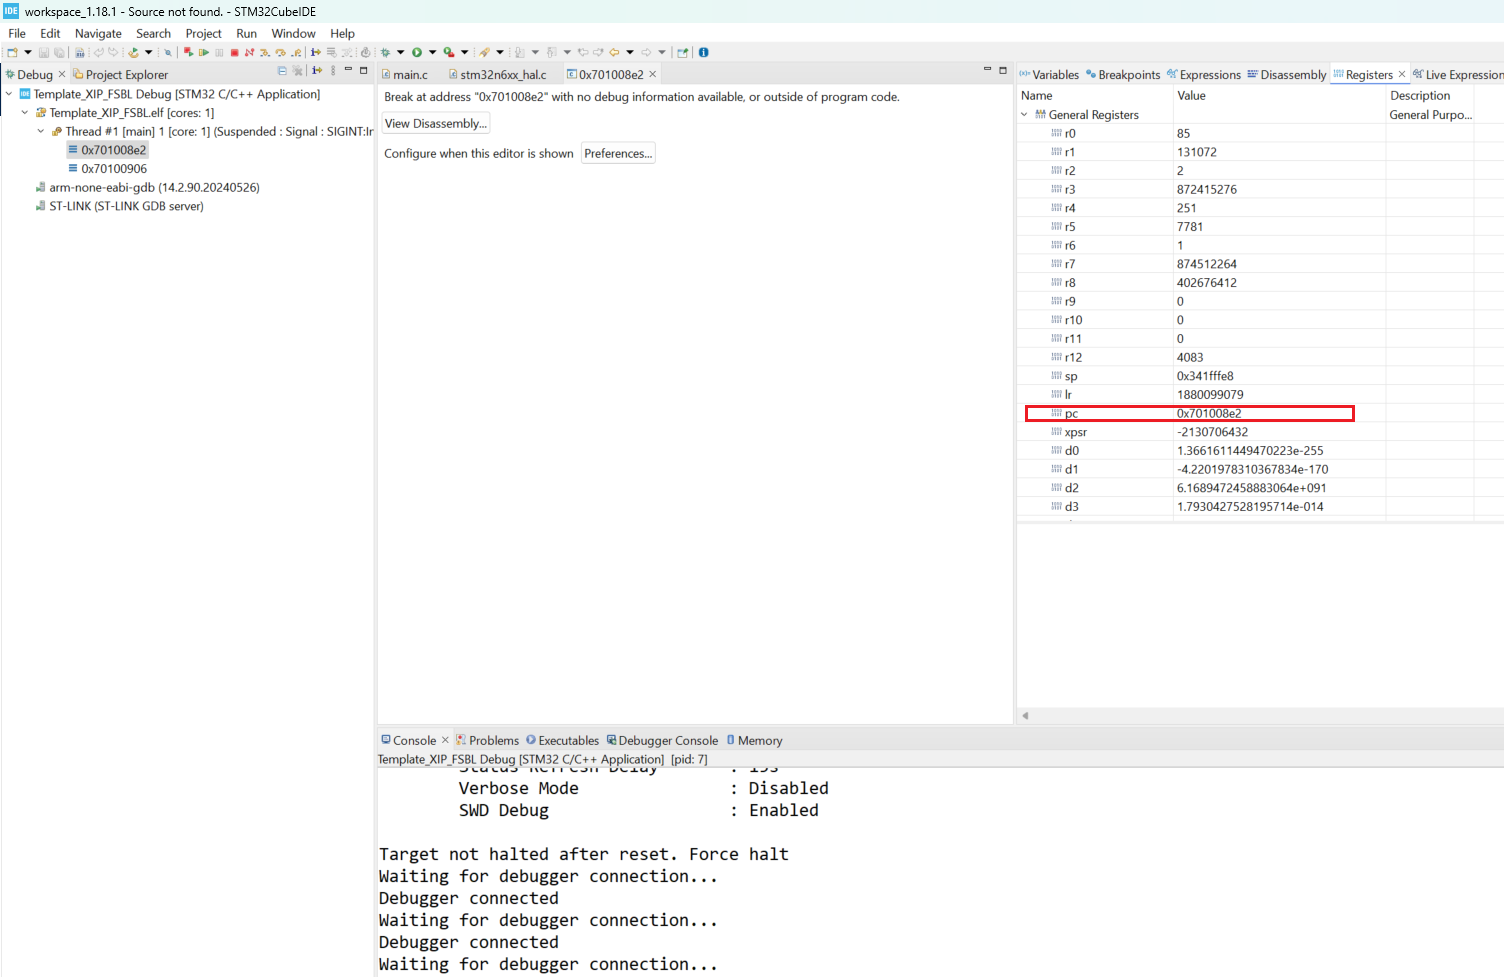Click the Value column header

[x=1280, y=96]
